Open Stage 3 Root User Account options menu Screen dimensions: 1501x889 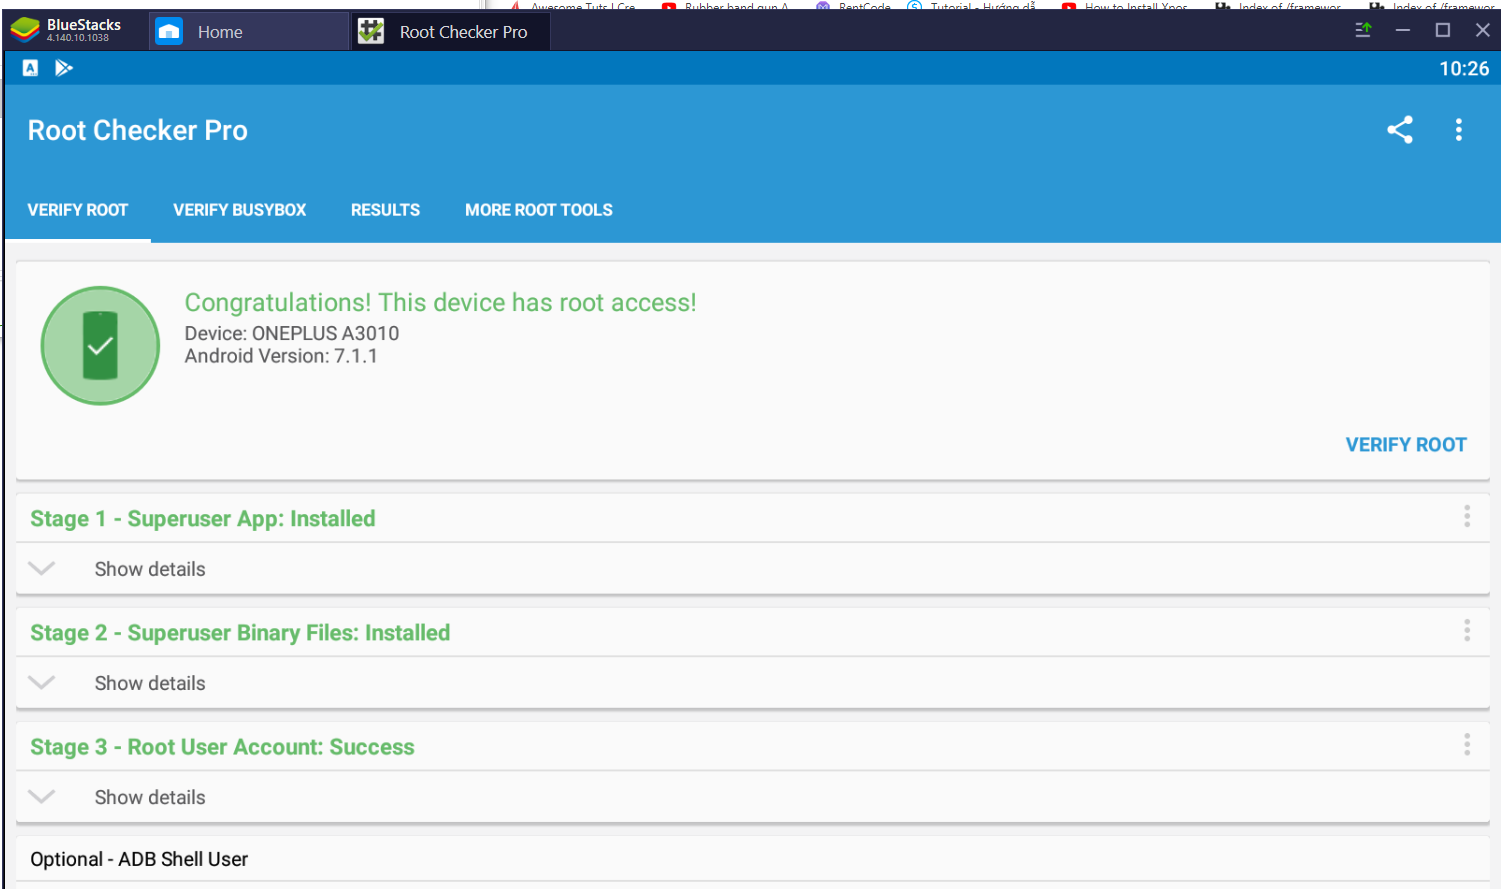1467,744
